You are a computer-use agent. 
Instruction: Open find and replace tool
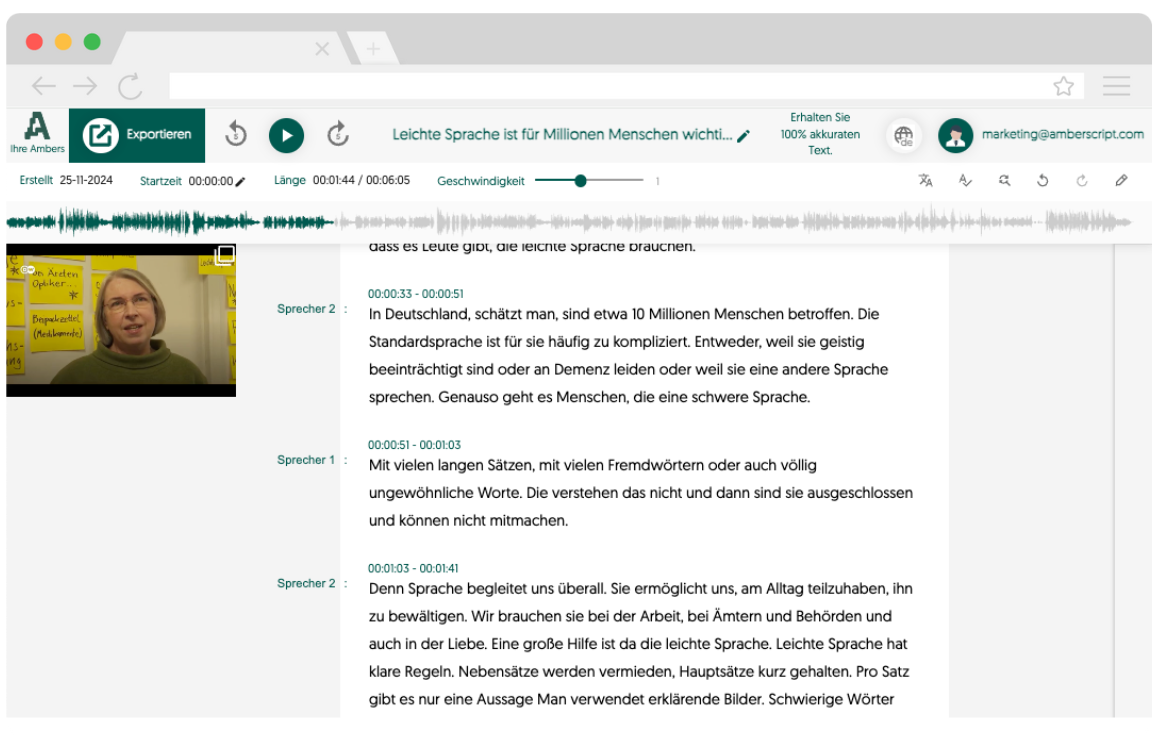1004,180
